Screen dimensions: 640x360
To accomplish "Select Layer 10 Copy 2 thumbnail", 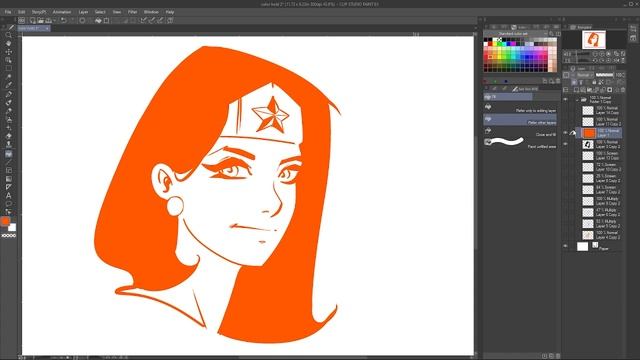I will (587, 167).
